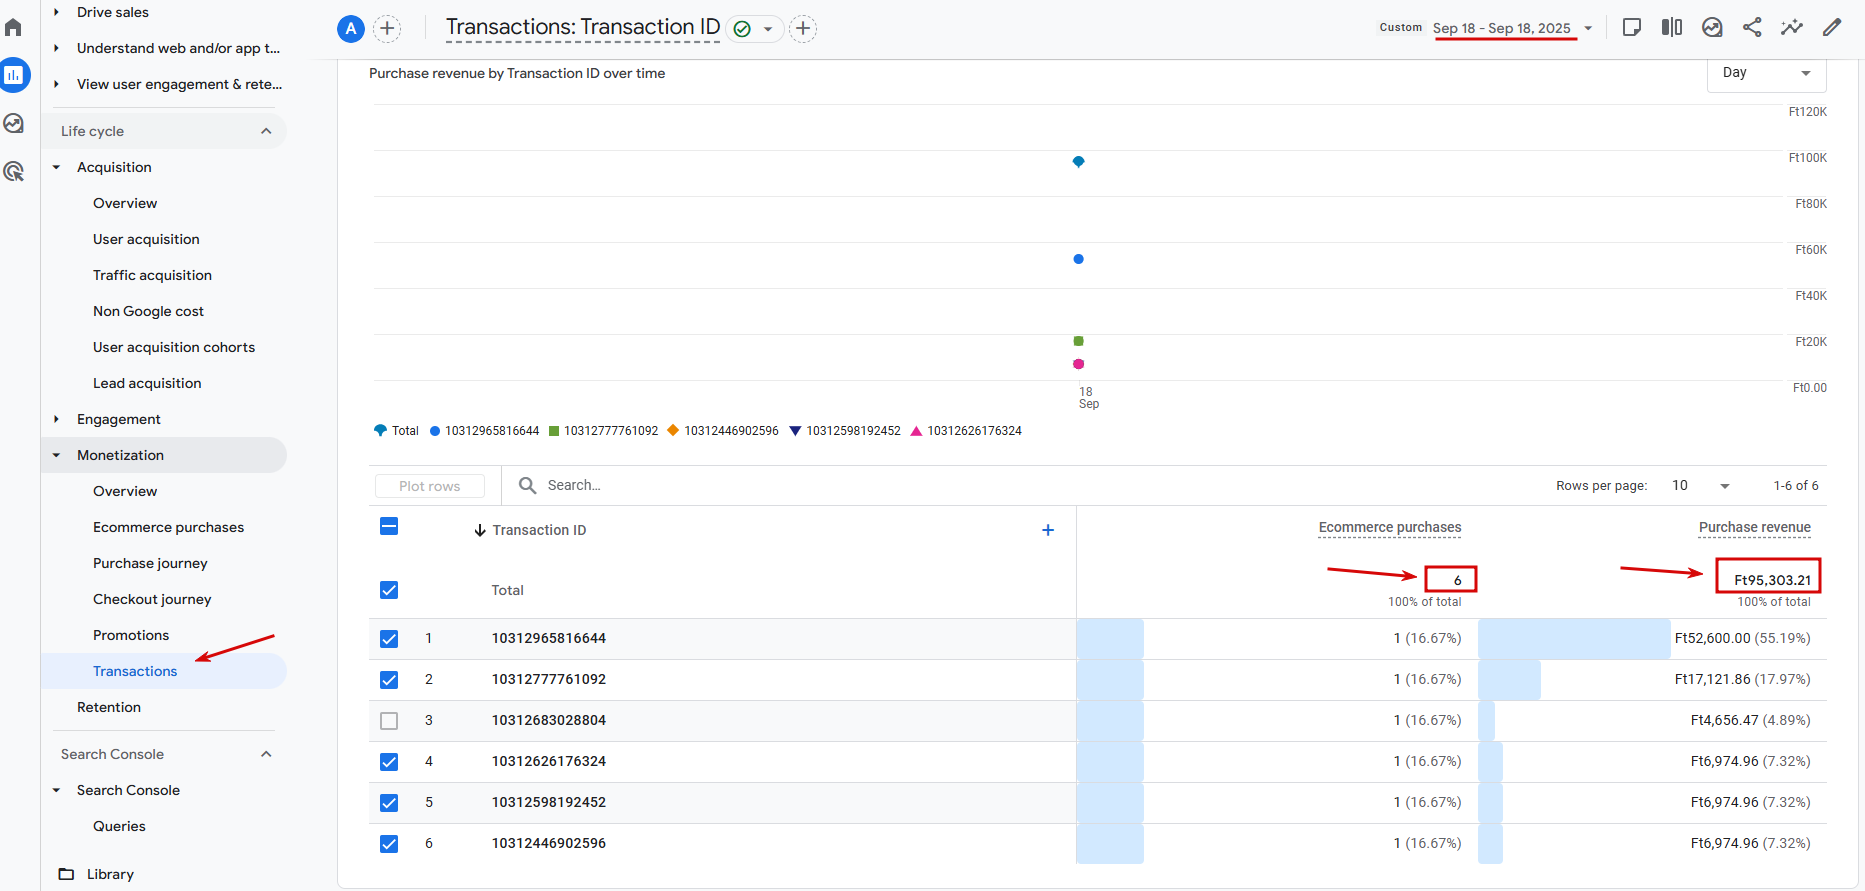Open the Explore icon in left rail

tap(13, 123)
